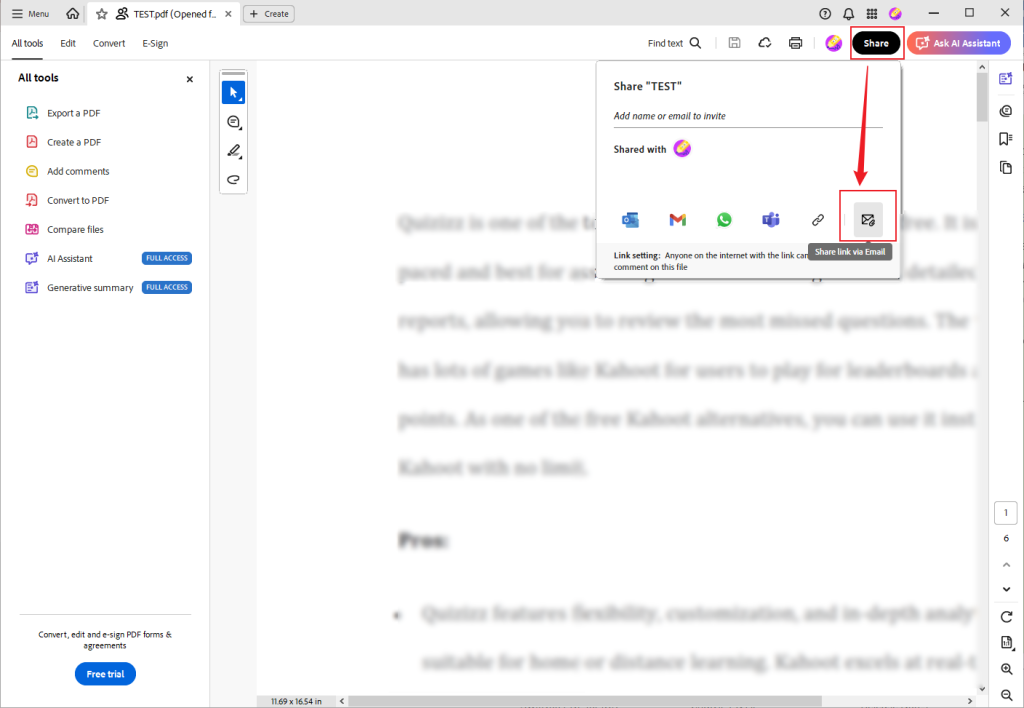Zoom in on the document

[x=1007, y=670]
